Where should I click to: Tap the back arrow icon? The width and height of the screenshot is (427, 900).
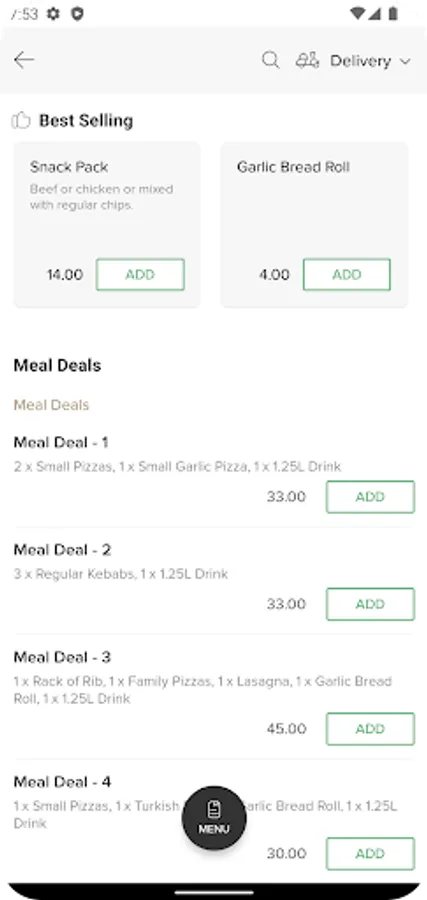pos(24,60)
